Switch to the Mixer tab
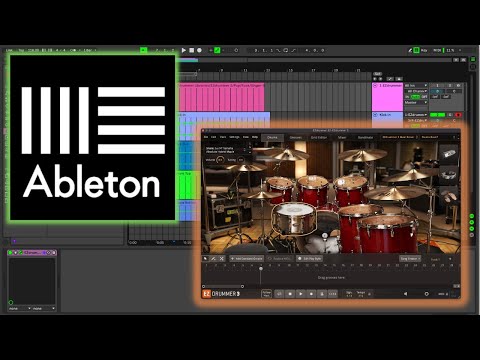This screenshot has height=360, width=480. [342, 137]
